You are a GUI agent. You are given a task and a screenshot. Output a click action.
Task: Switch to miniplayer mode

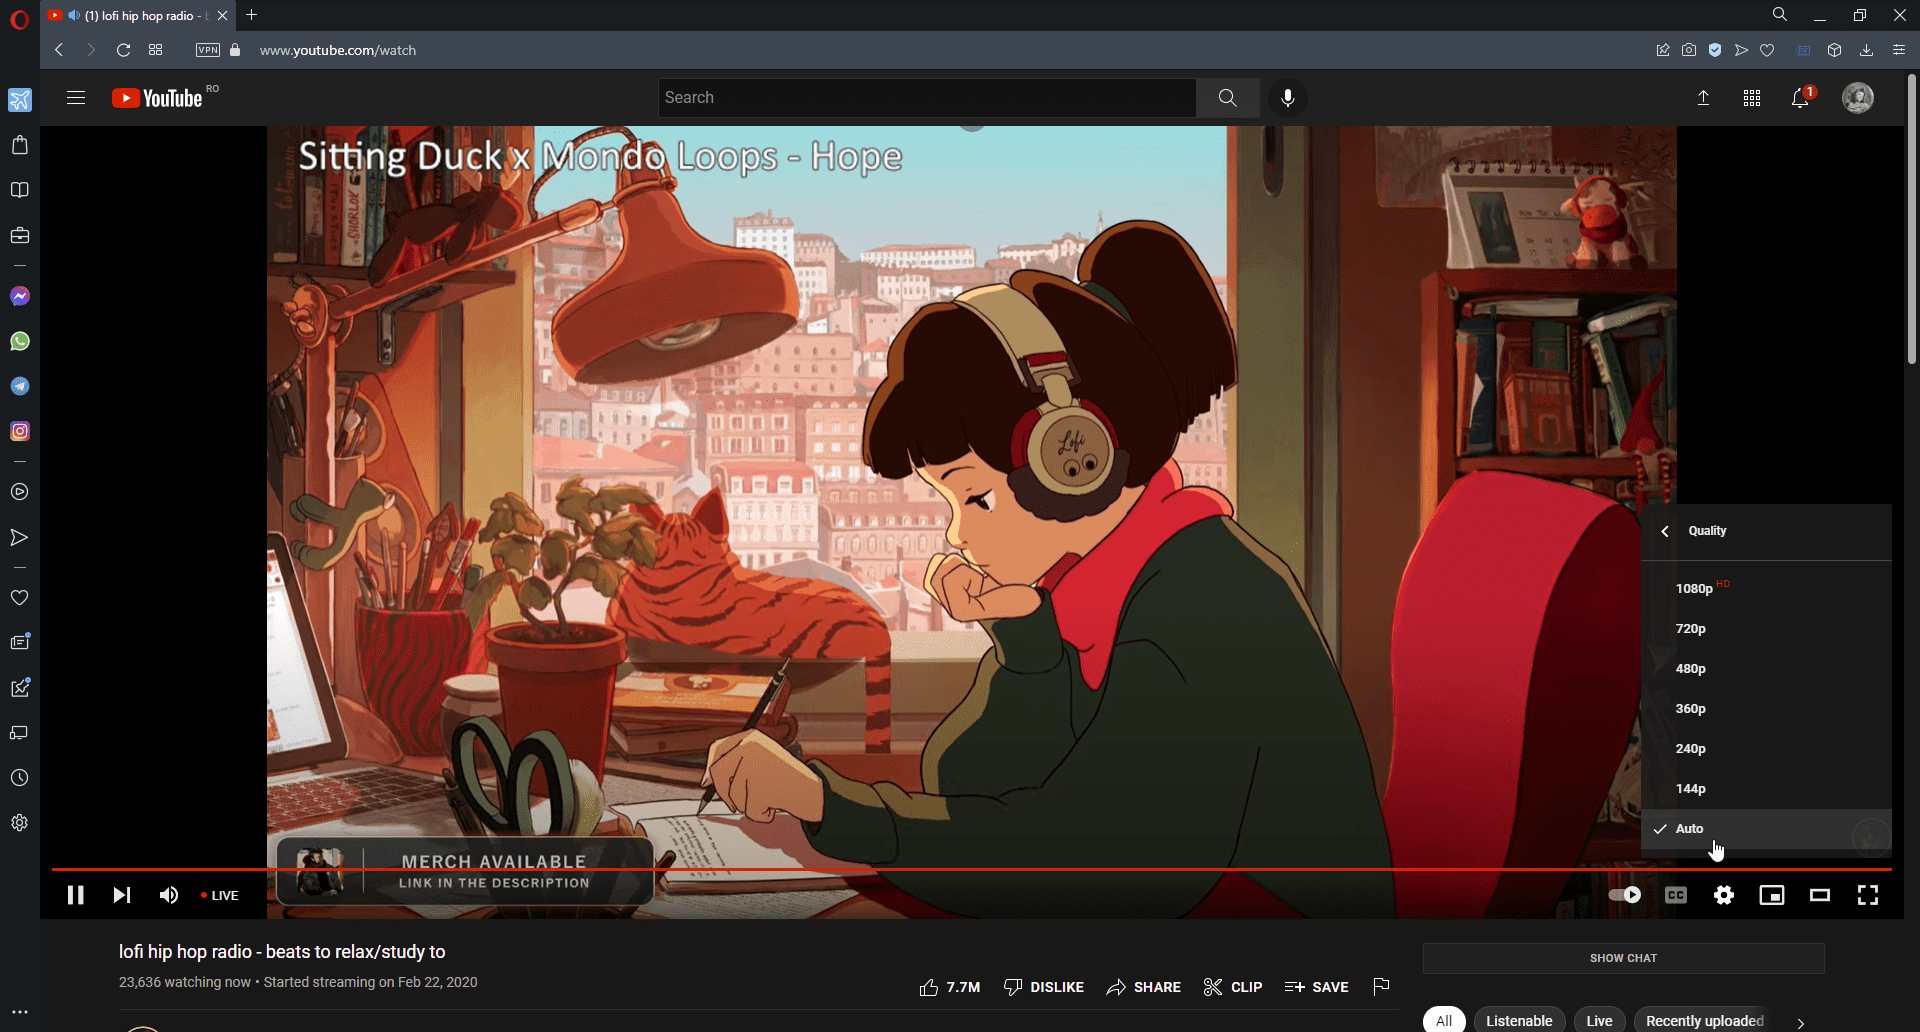tap(1772, 895)
